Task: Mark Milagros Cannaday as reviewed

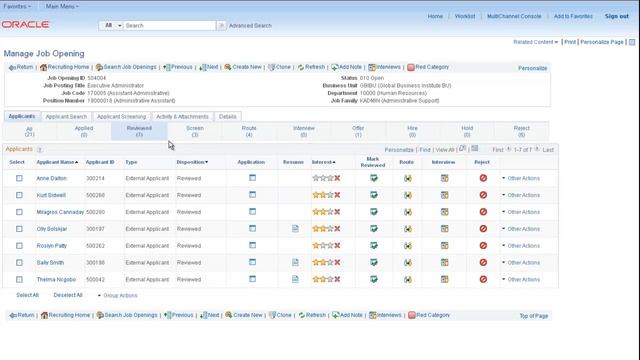Action: (x=373, y=212)
